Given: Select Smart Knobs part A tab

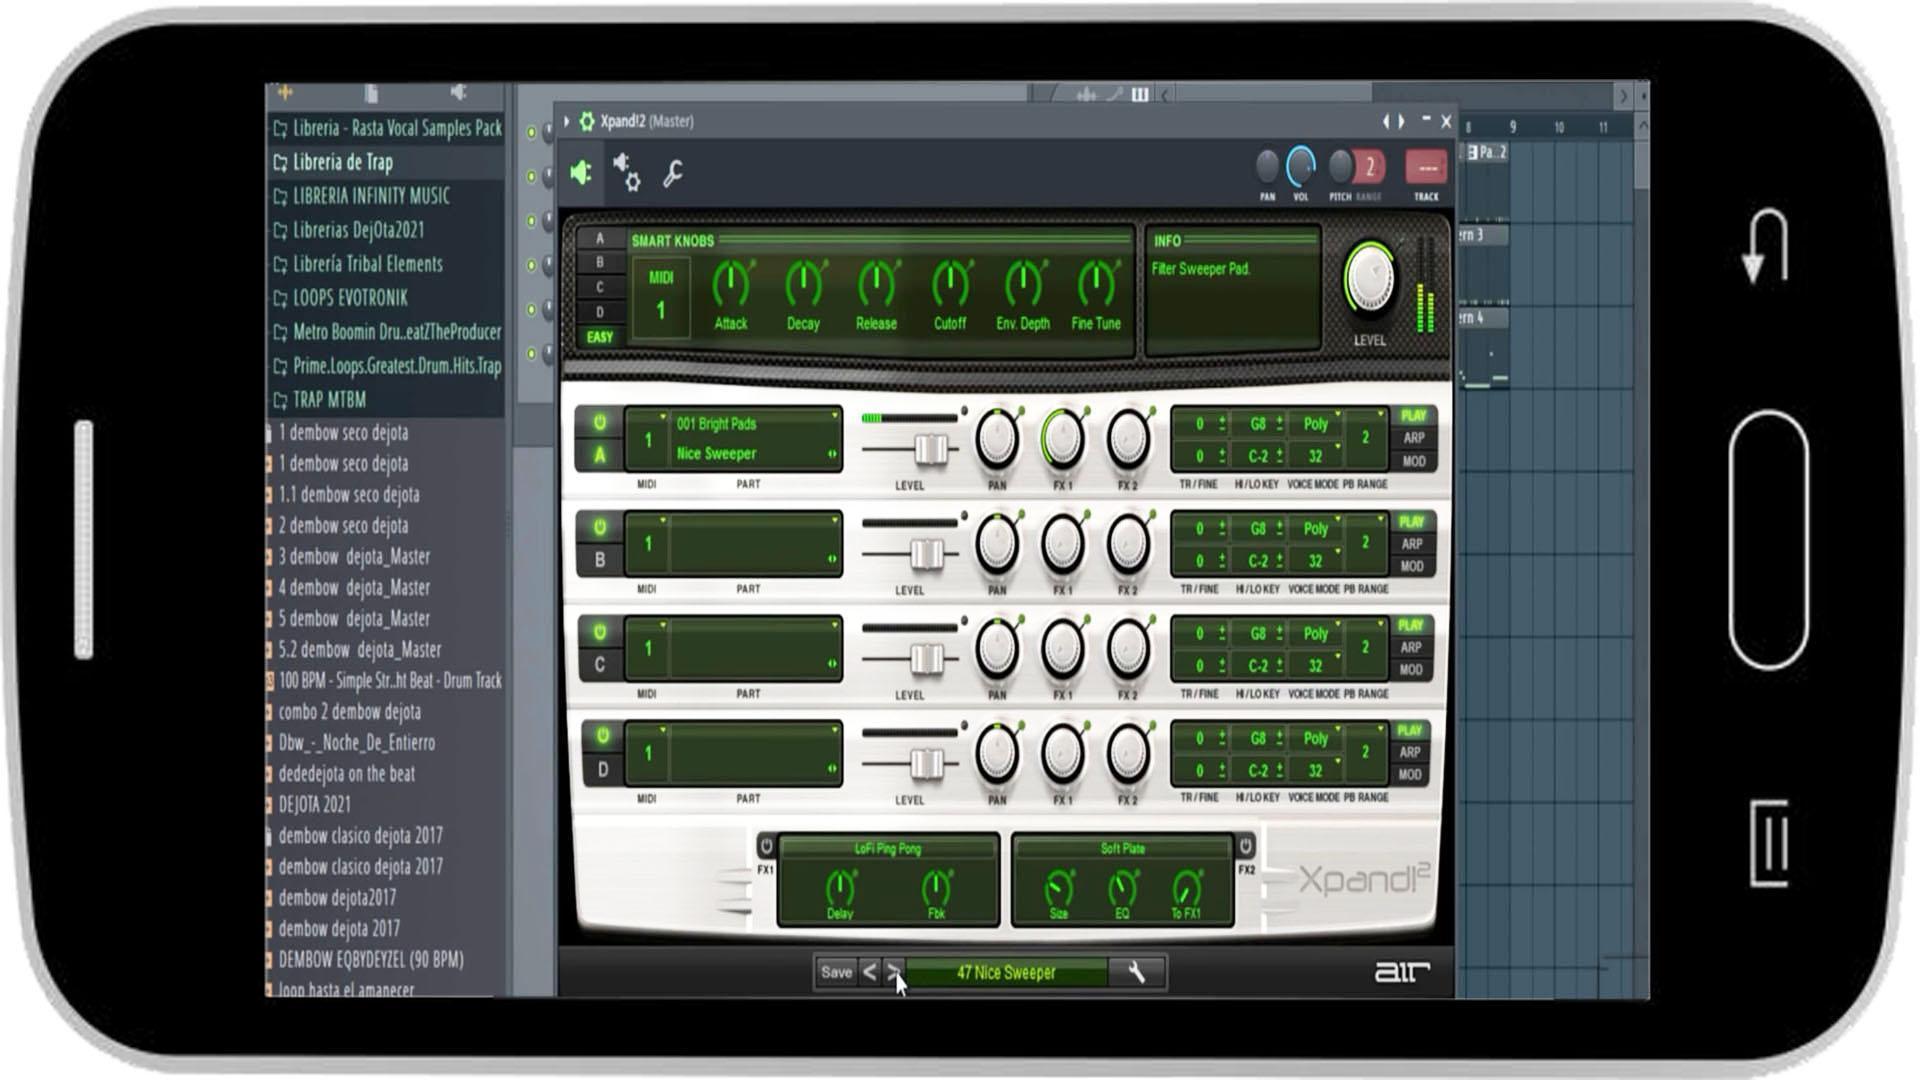Looking at the screenshot, I should 600,238.
